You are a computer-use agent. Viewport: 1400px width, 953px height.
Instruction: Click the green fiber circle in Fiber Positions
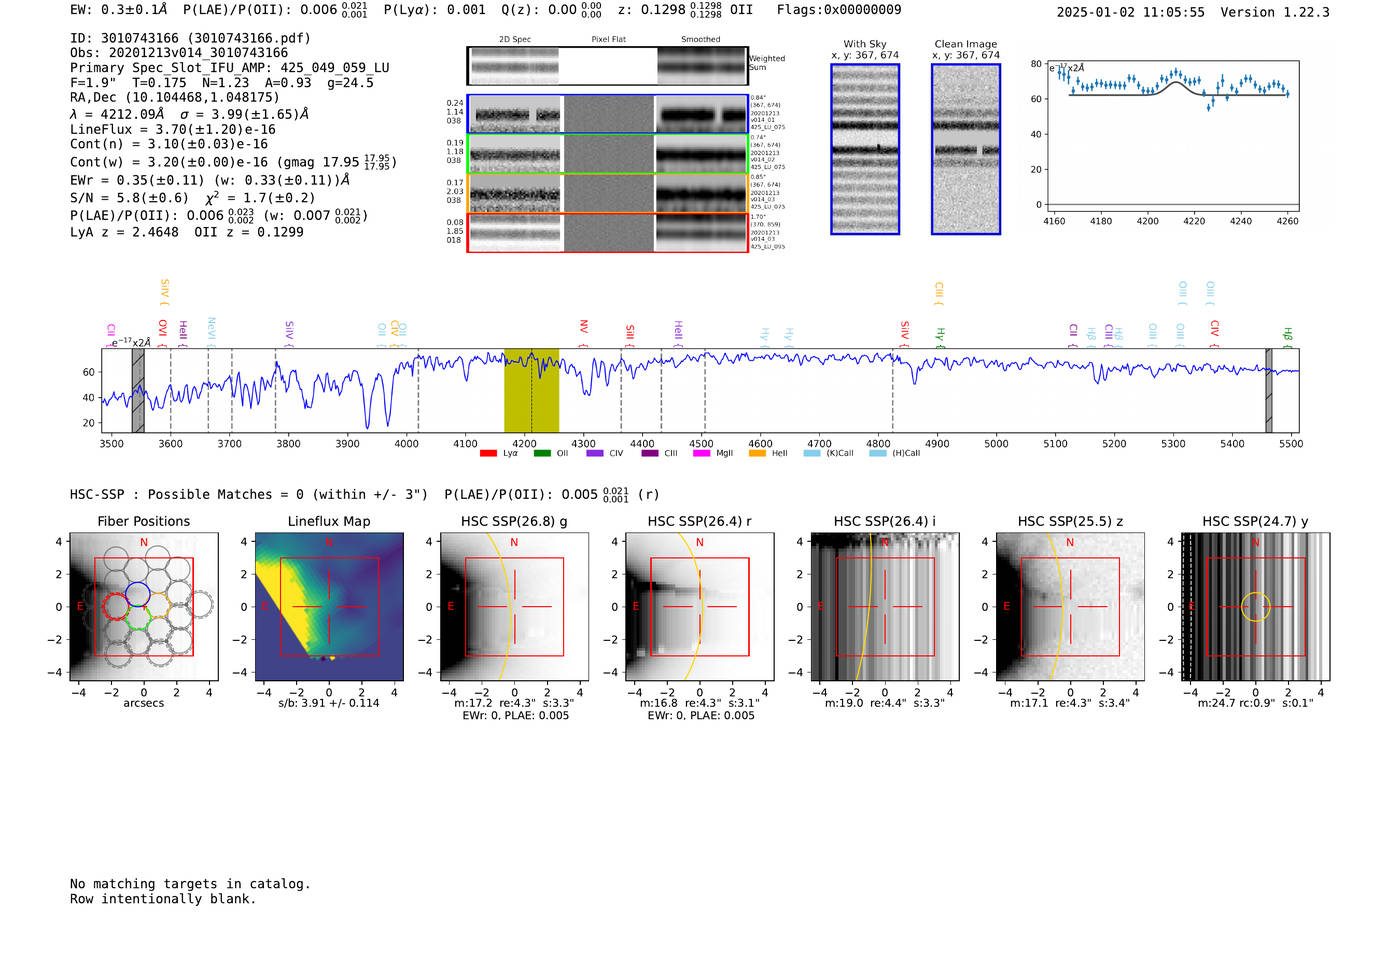(137, 617)
